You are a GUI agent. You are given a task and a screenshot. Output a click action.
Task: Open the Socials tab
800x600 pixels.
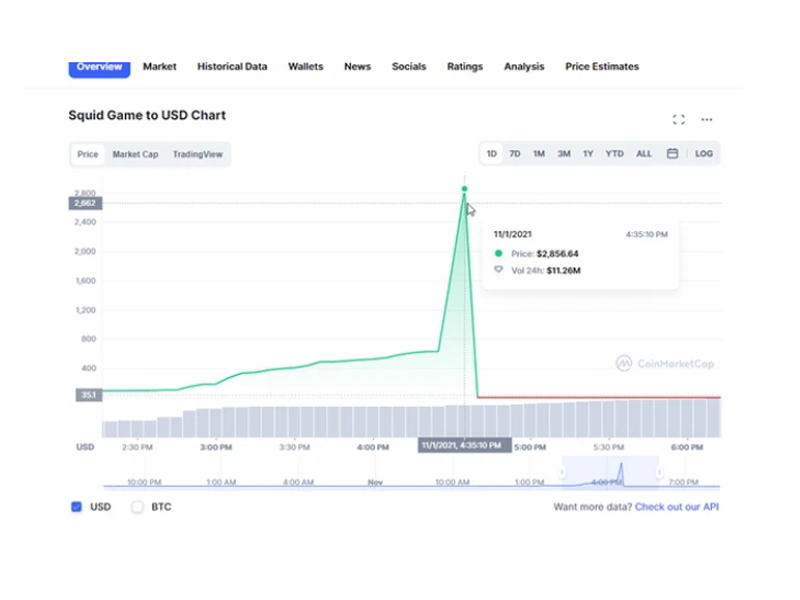(409, 67)
